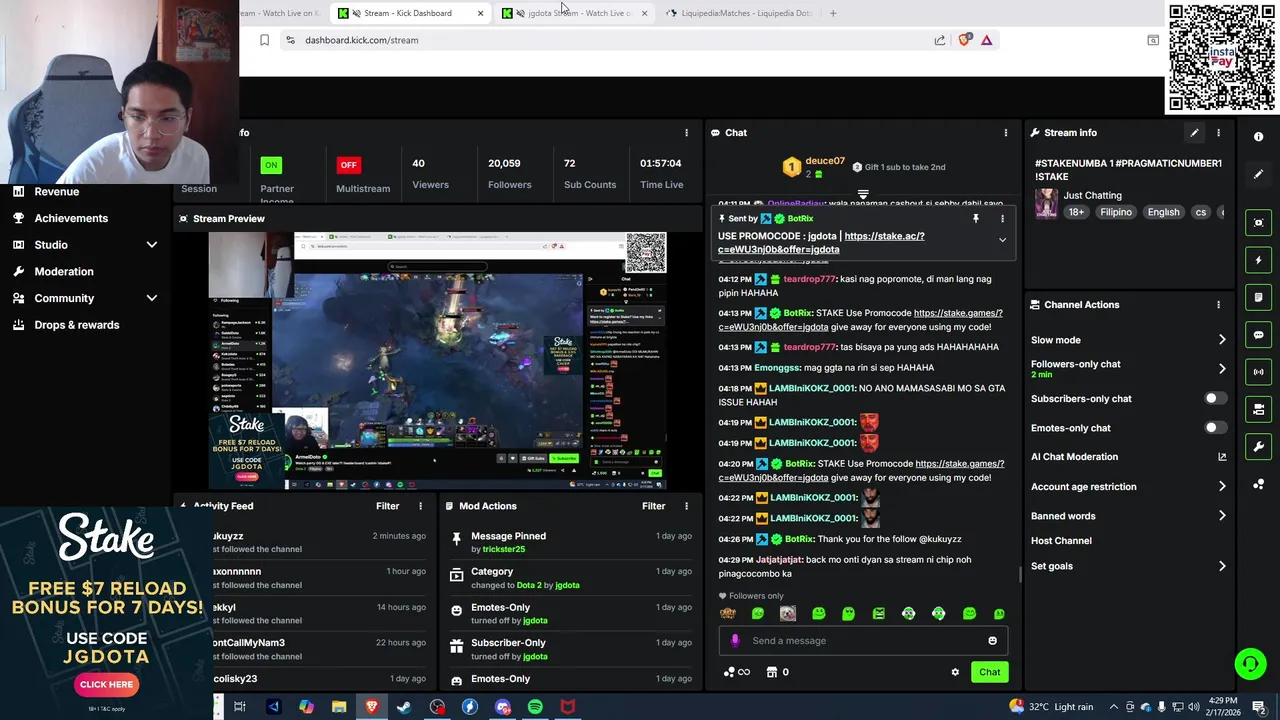
Task: Click wrench icon in right sidebar
Action: (1259, 446)
